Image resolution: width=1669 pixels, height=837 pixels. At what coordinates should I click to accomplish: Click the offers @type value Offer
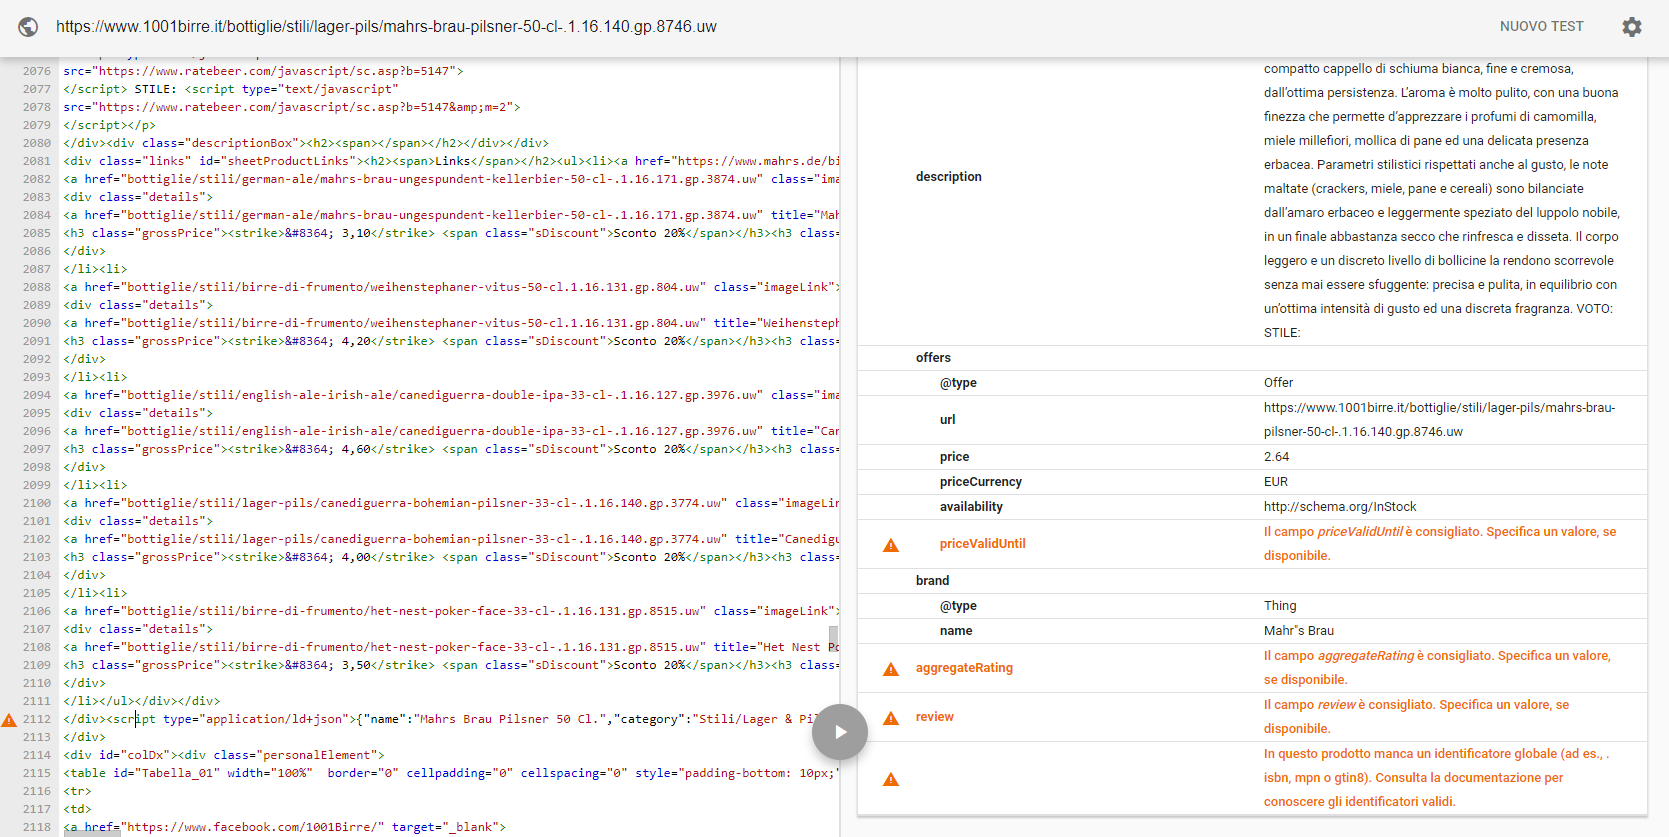click(1278, 383)
